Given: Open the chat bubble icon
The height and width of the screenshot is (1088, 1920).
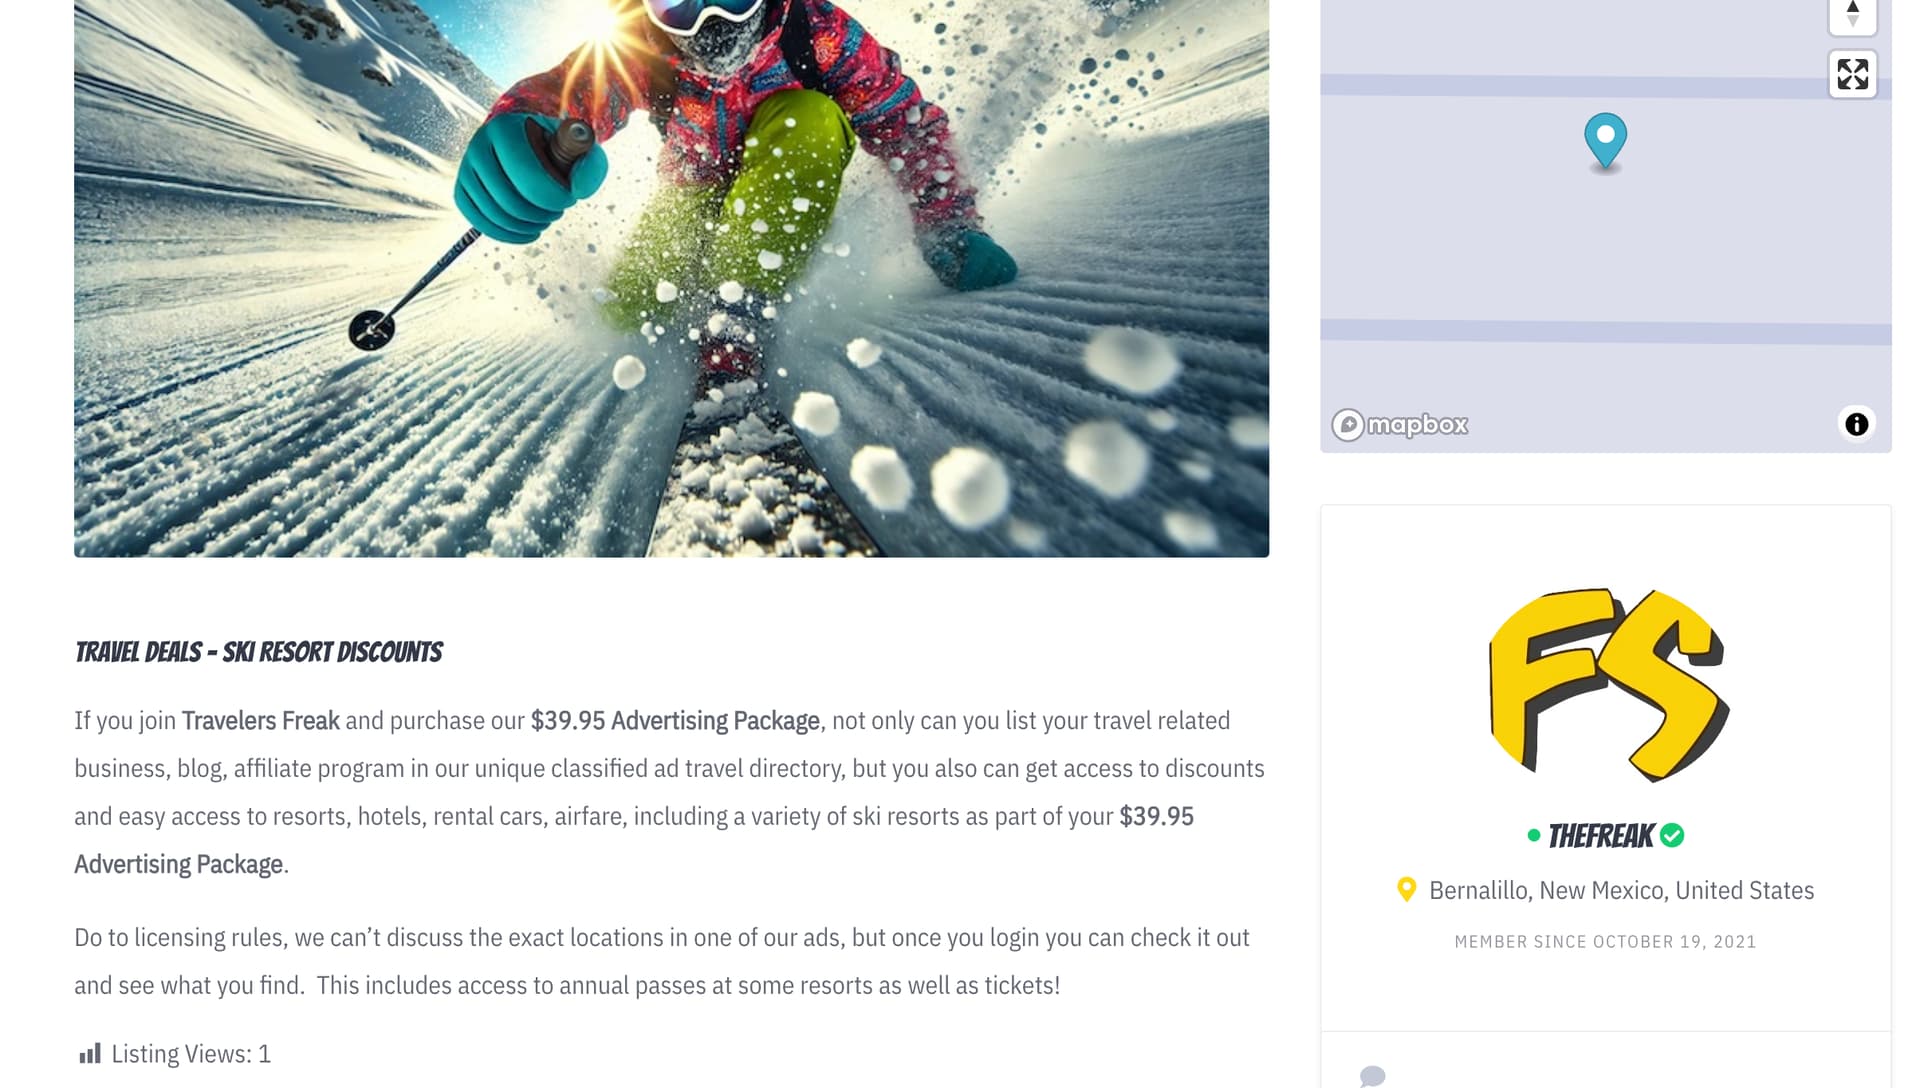Looking at the screenshot, I should click(1372, 1076).
